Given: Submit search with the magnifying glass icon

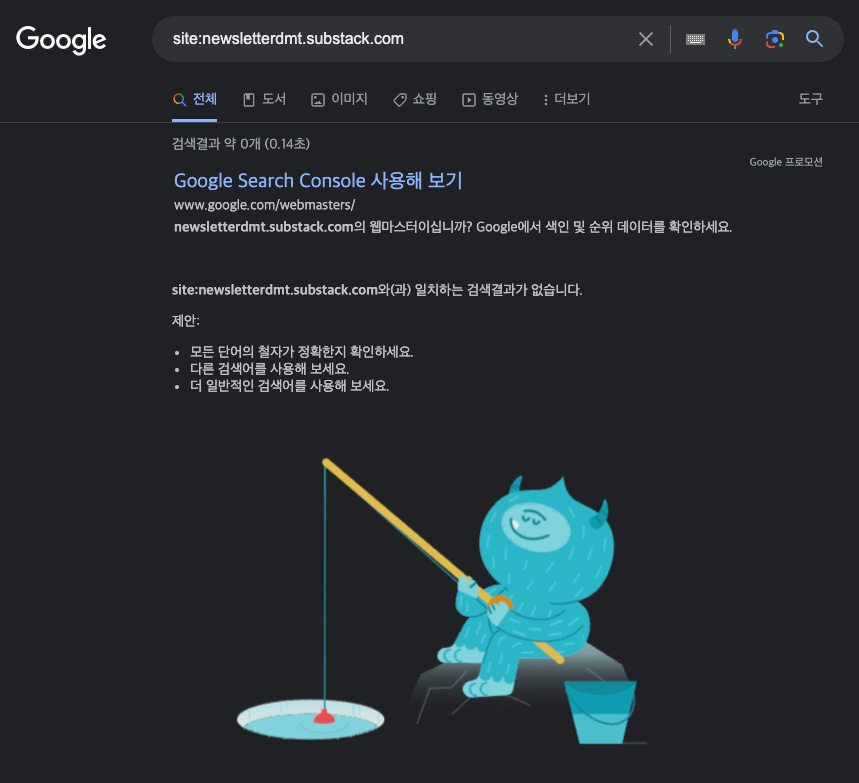Looking at the screenshot, I should click(x=814, y=38).
